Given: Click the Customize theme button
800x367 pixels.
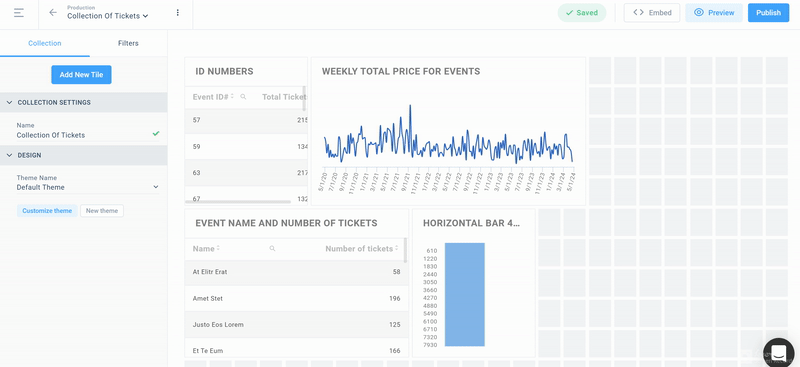Looking at the screenshot, I should (47, 211).
